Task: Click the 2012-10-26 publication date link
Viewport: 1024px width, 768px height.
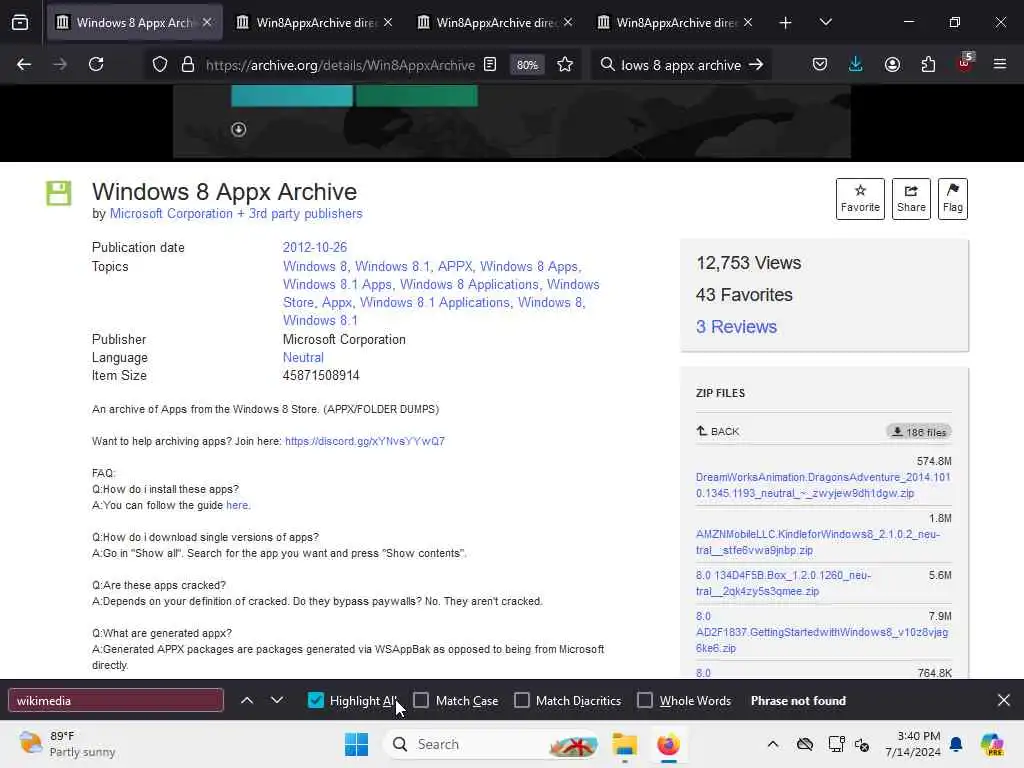Action: coord(315,248)
